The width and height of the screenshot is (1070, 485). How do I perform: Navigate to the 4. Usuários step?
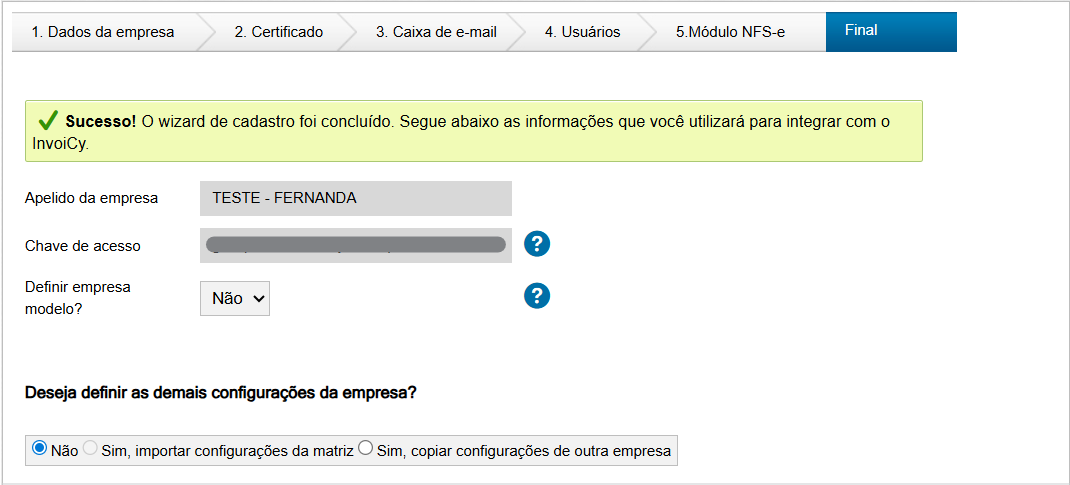pos(582,32)
